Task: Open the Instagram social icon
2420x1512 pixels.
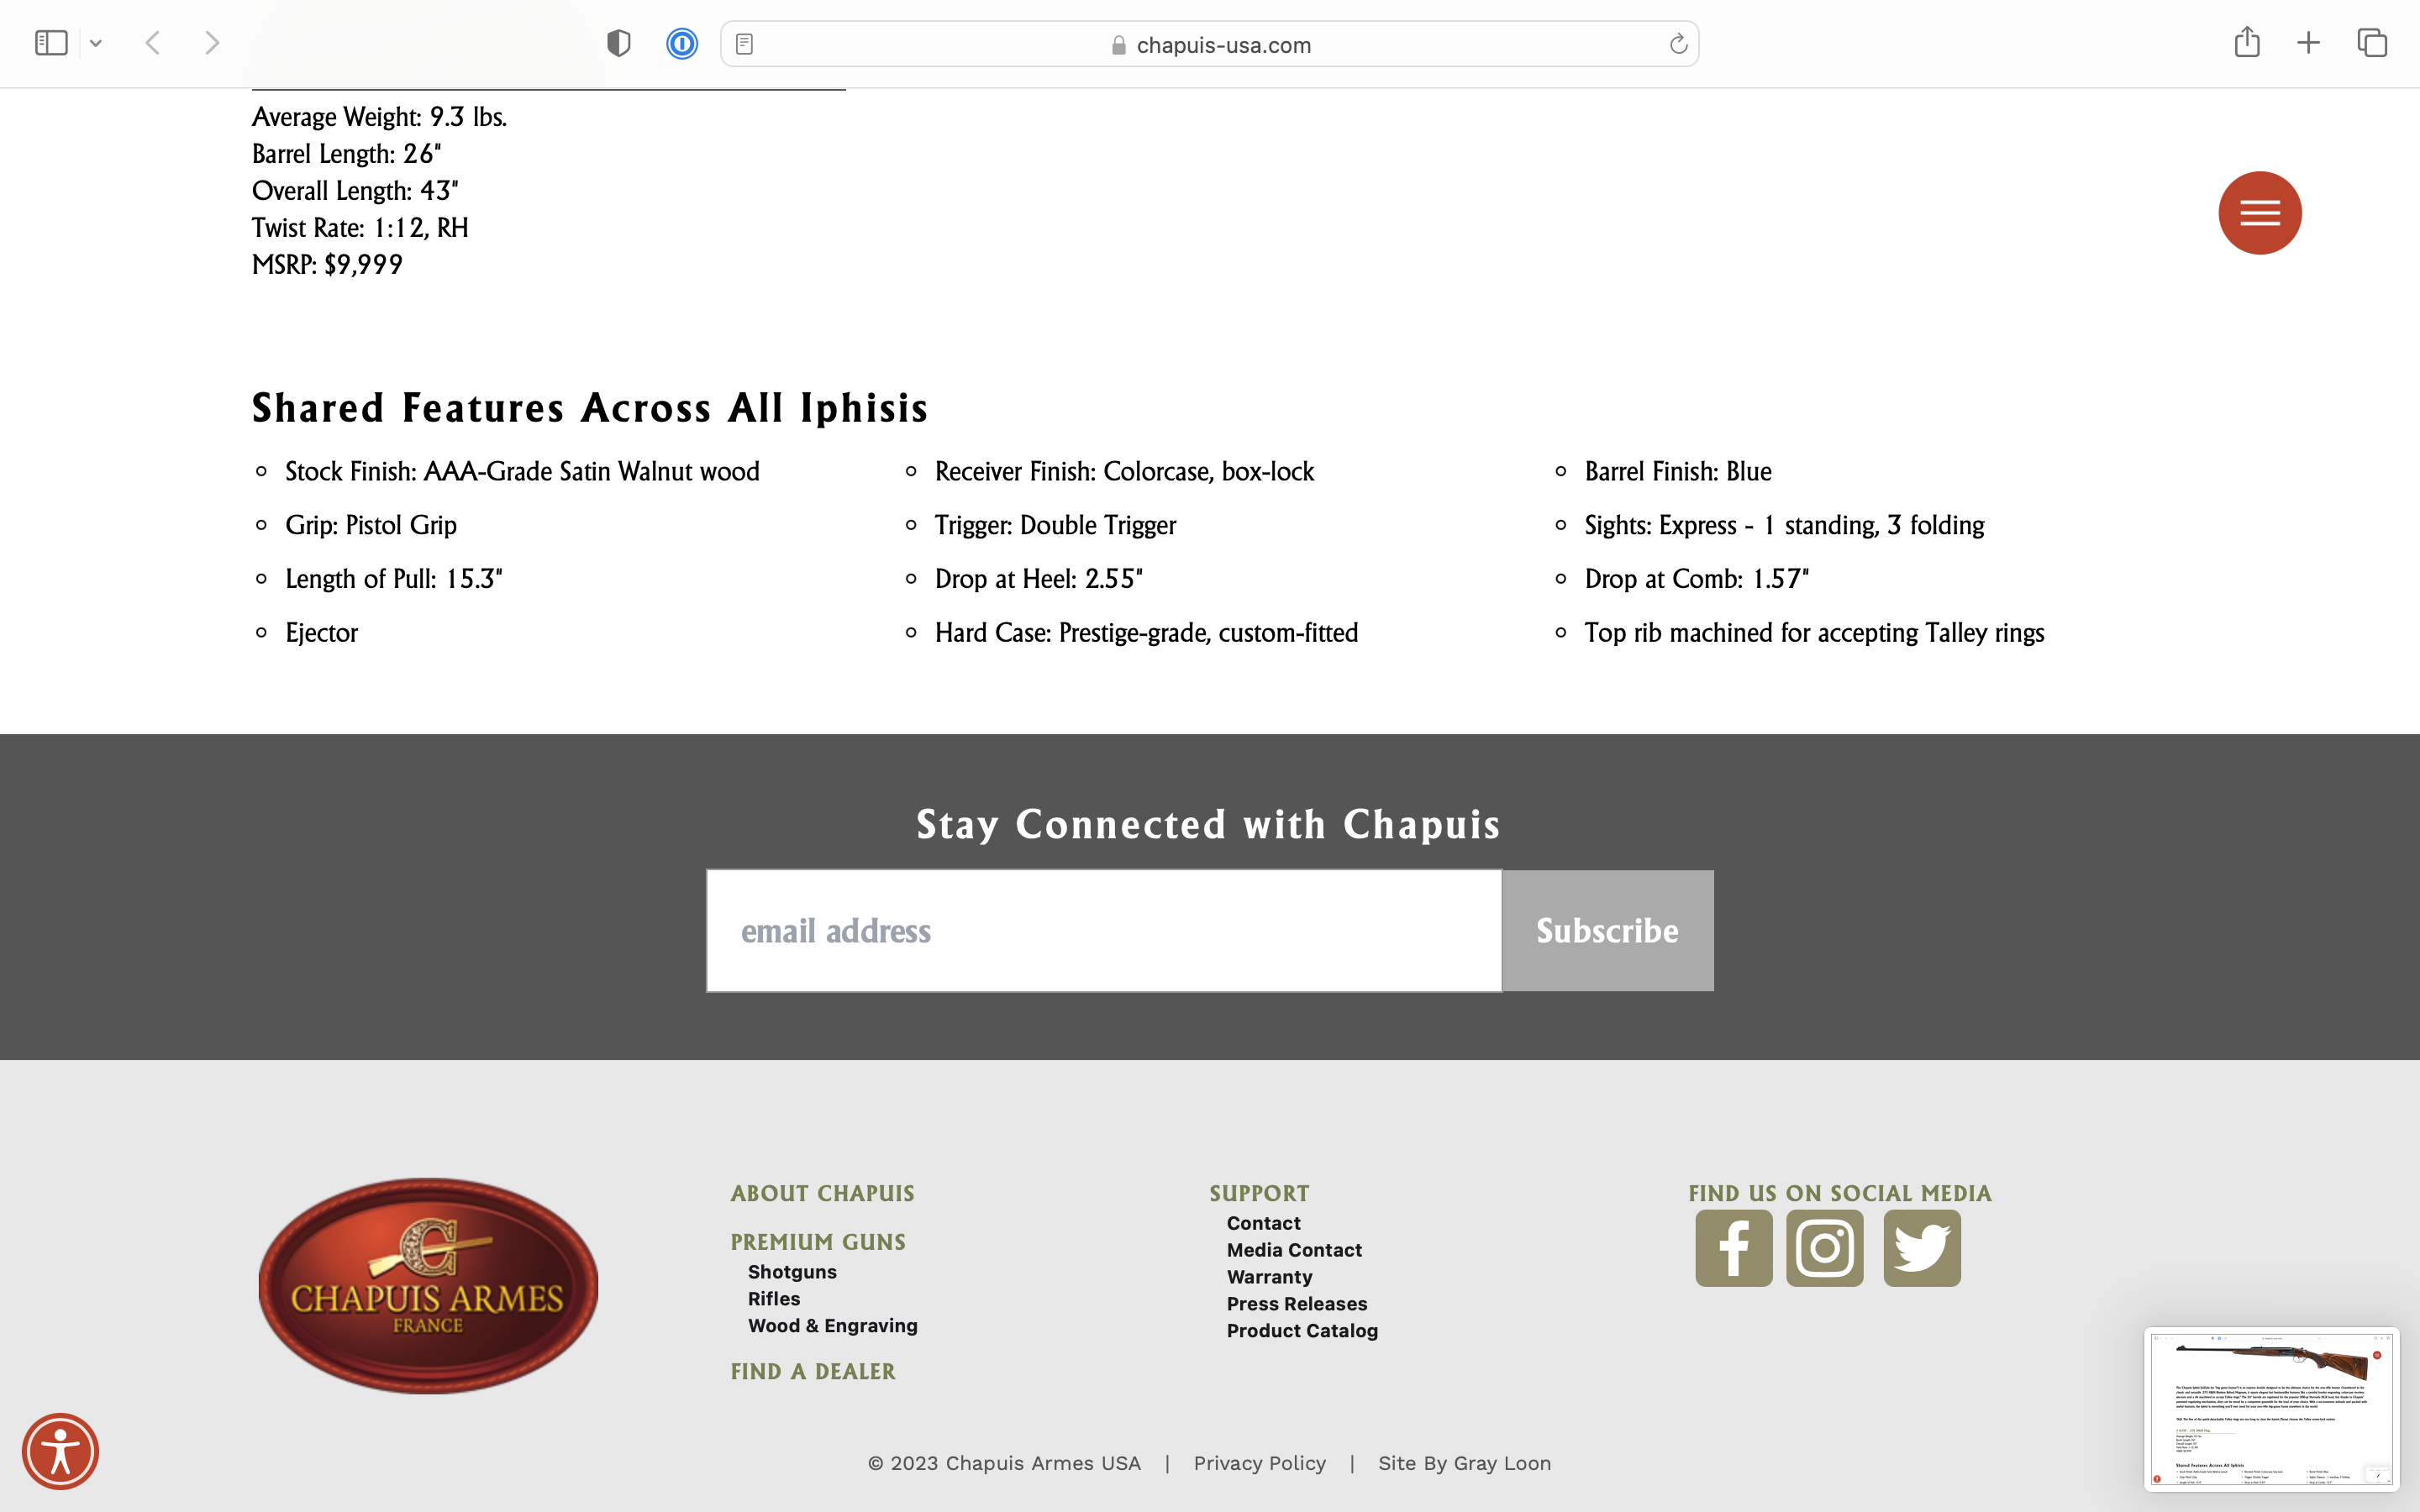Action: [1825, 1248]
